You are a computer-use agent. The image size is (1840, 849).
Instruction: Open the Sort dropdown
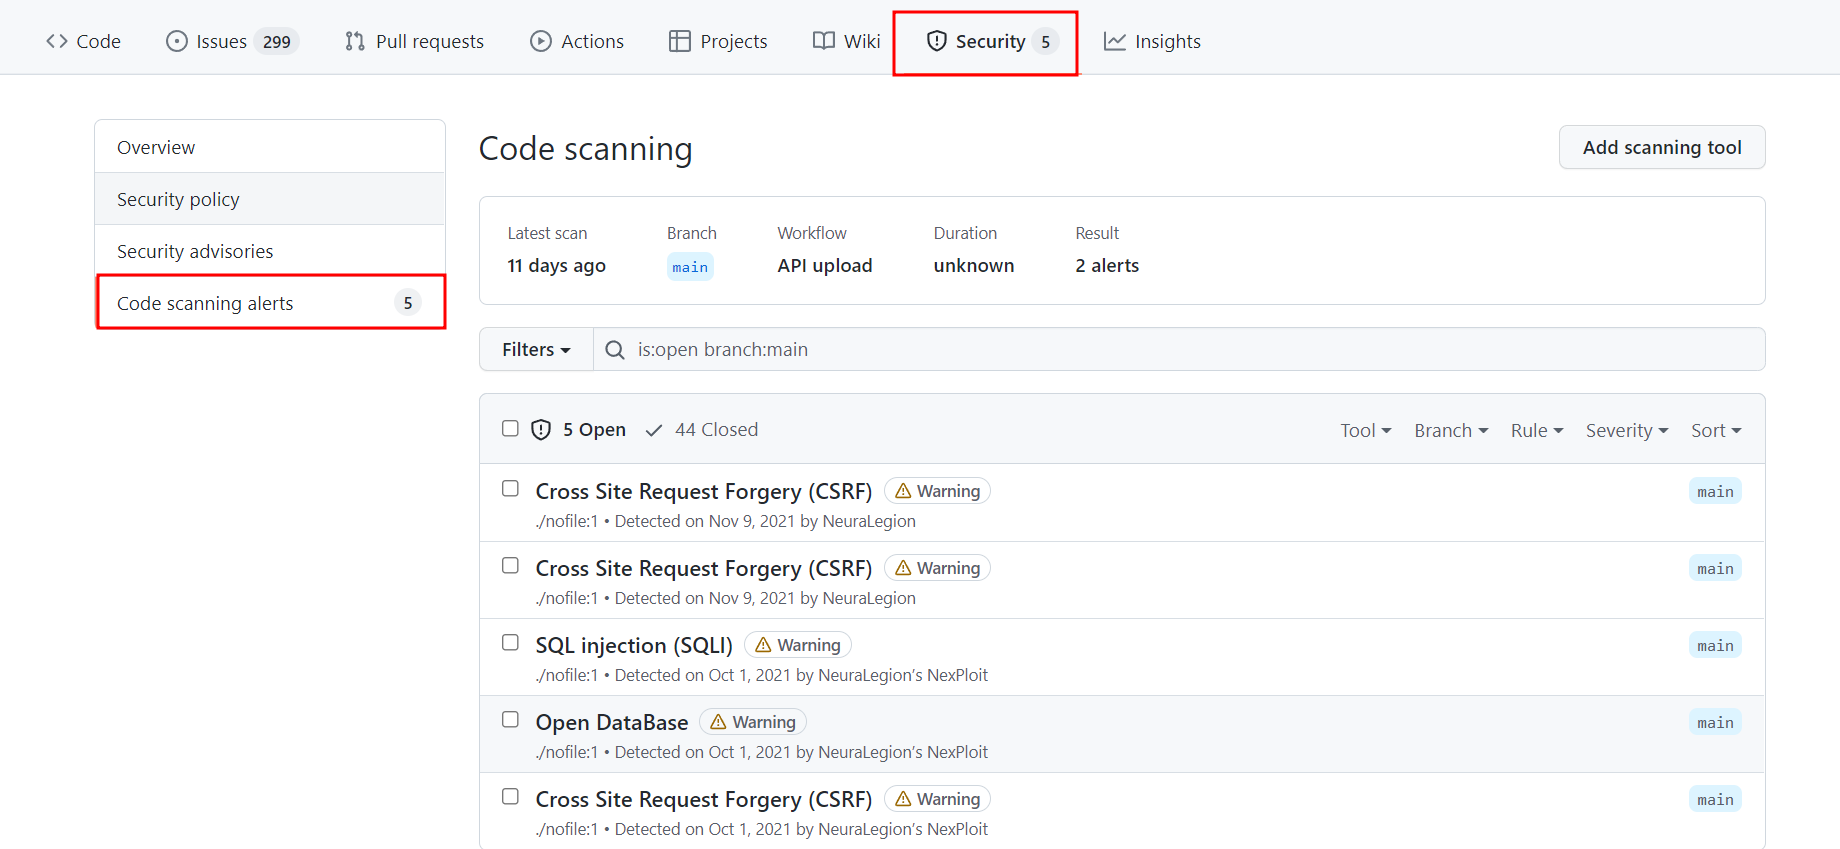[x=1716, y=430]
